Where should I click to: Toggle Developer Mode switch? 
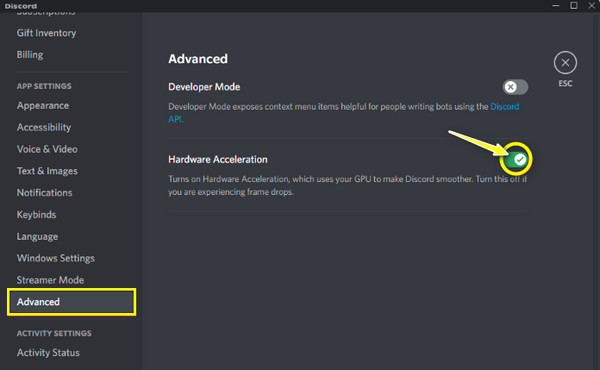pos(515,87)
